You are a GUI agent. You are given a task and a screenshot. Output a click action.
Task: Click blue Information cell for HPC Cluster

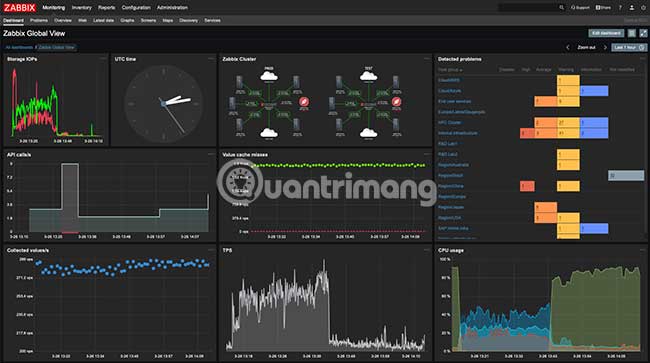click(x=594, y=123)
